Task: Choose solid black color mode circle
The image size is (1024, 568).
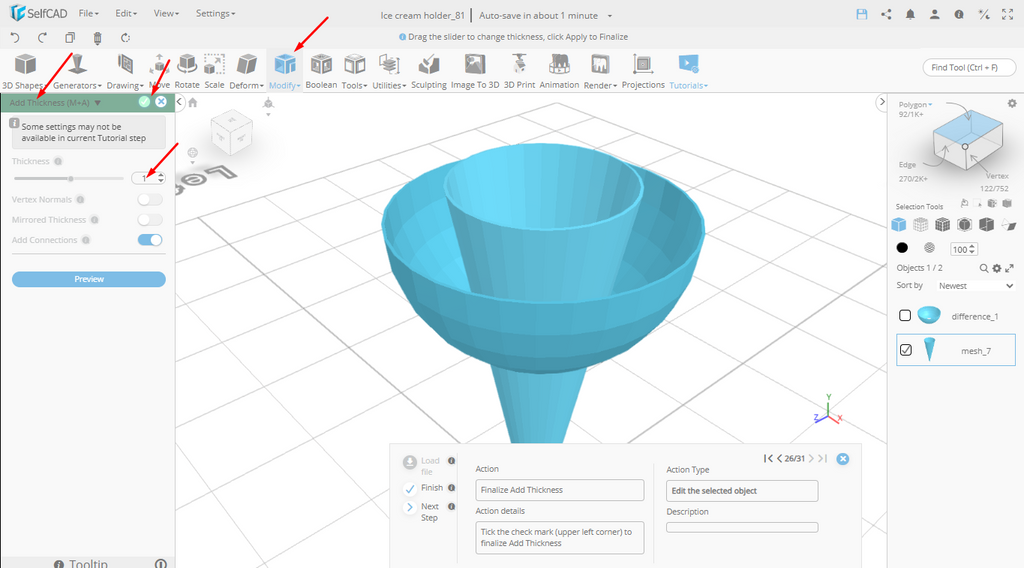Action: click(902, 247)
